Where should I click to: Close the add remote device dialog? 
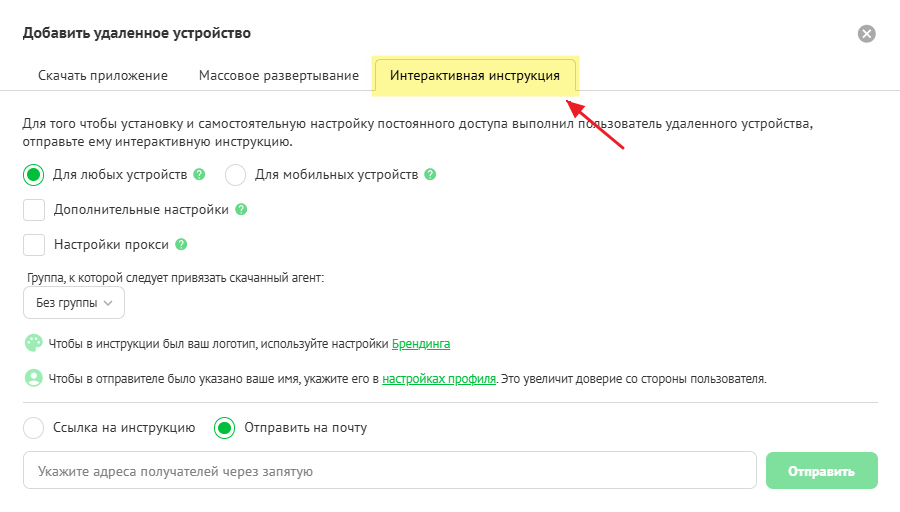pos(867,33)
